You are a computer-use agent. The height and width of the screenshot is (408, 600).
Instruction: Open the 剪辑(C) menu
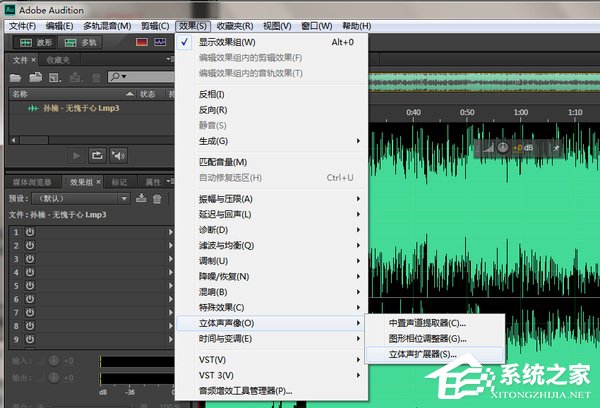(155, 26)
